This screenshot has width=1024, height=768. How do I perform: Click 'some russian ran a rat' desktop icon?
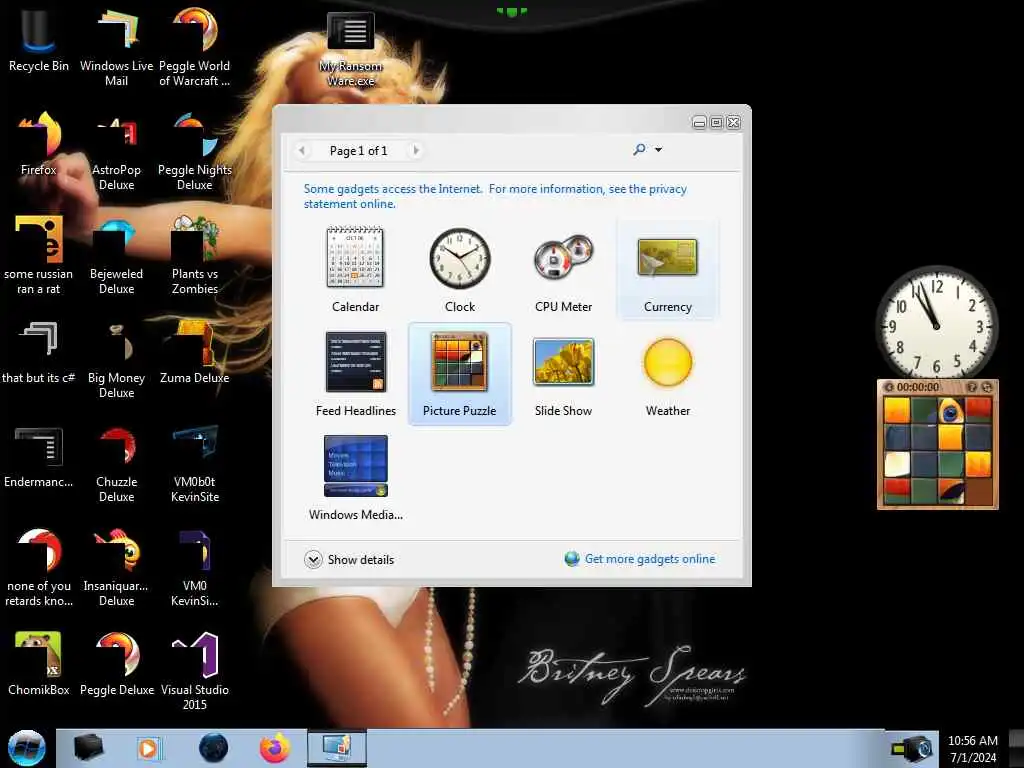tap(39, 256)
